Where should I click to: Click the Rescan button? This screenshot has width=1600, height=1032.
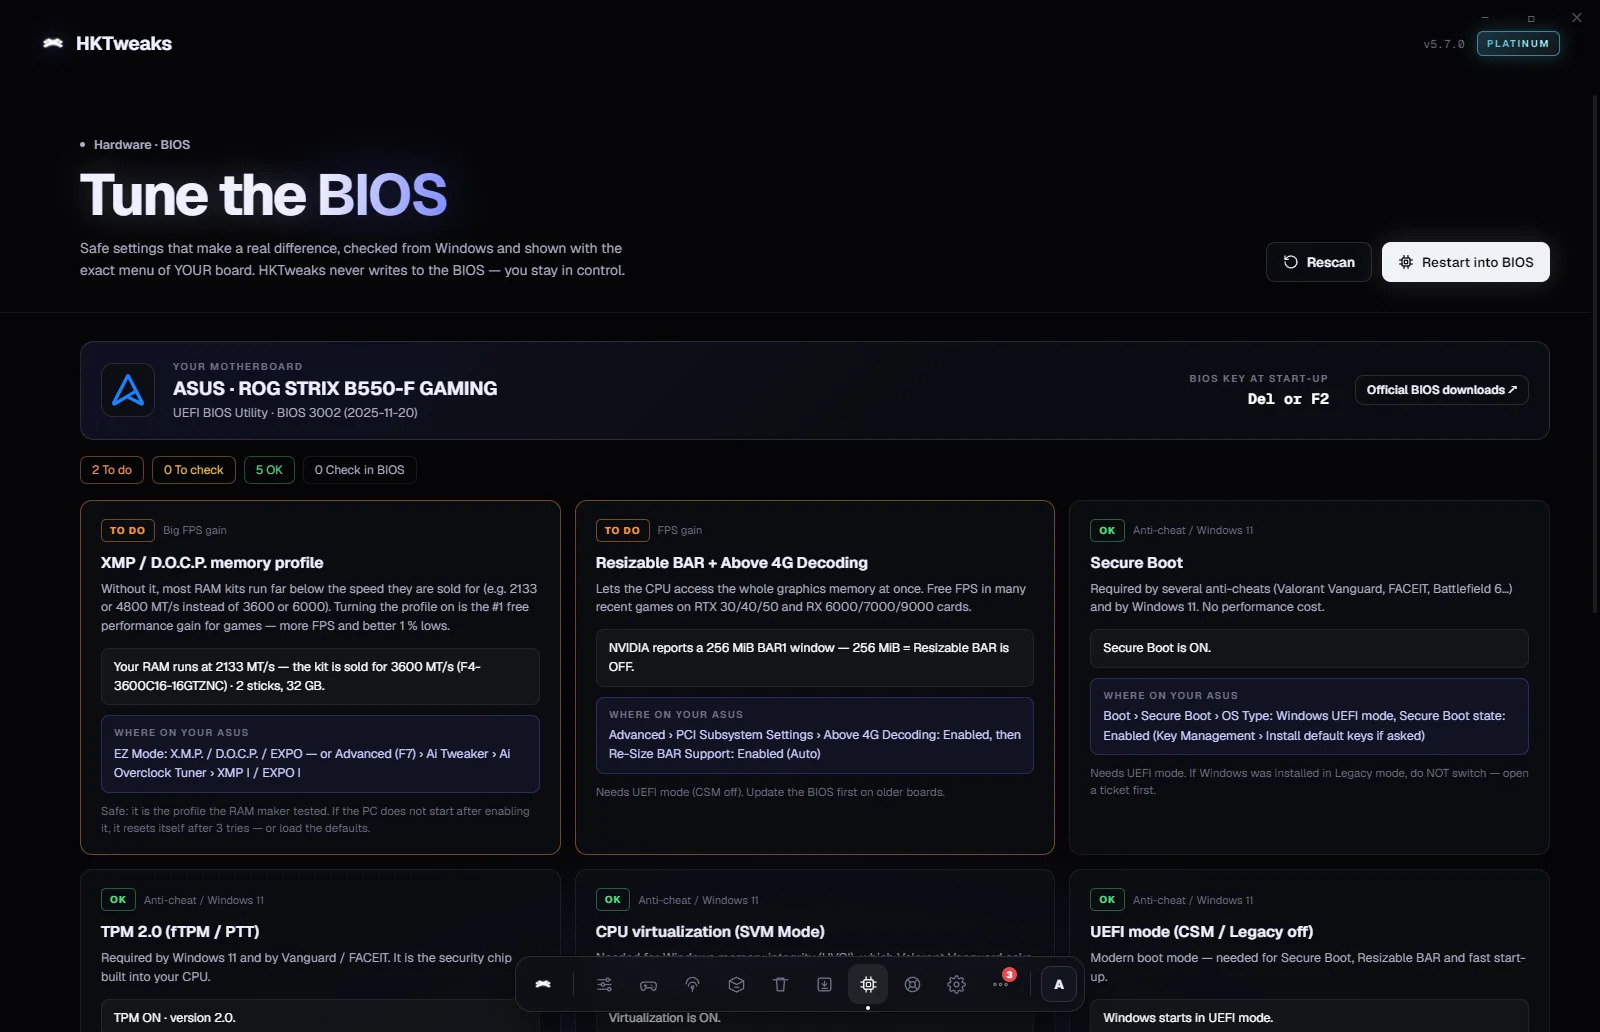point(1319,262)
